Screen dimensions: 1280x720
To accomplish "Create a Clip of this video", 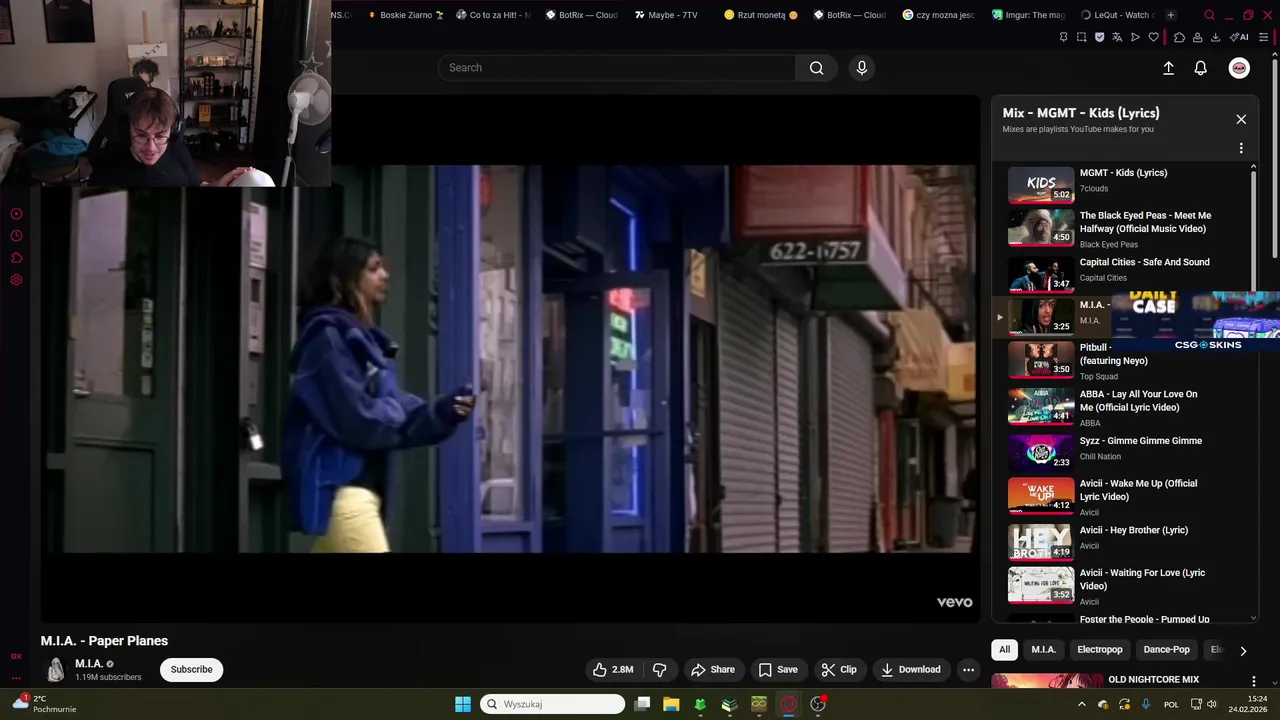I will click(x=839, y=670).
